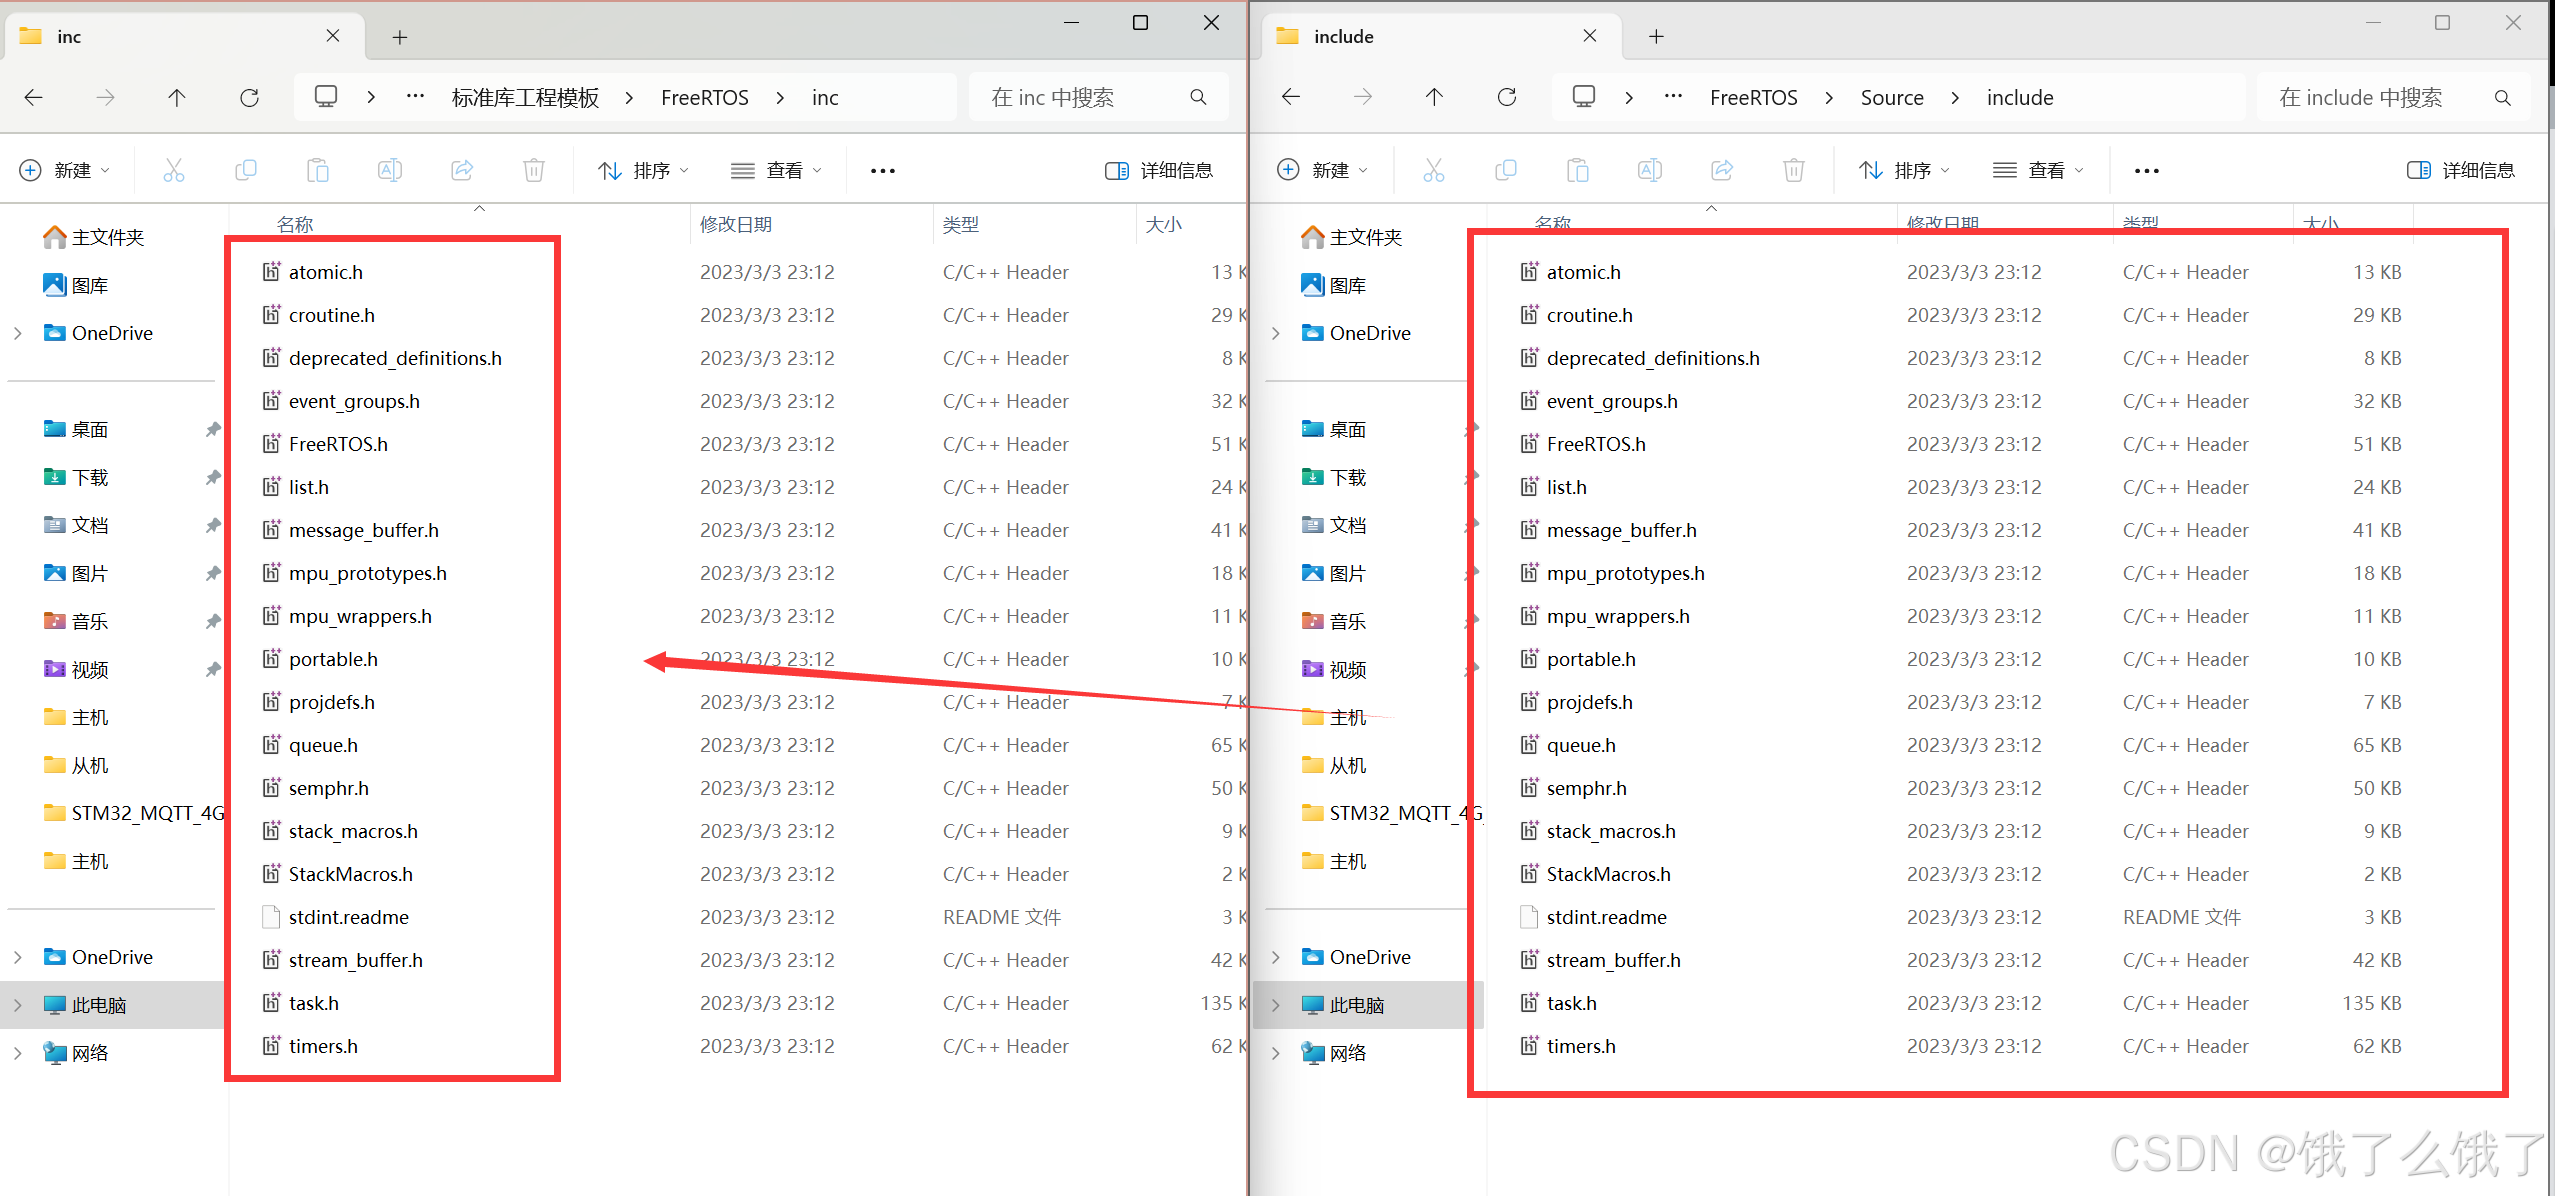Toggle 详细信息 details pane in the include window
The height and width of the screenshot is (1196, 2555).
pyautogui.click(x=2461, y=170)
